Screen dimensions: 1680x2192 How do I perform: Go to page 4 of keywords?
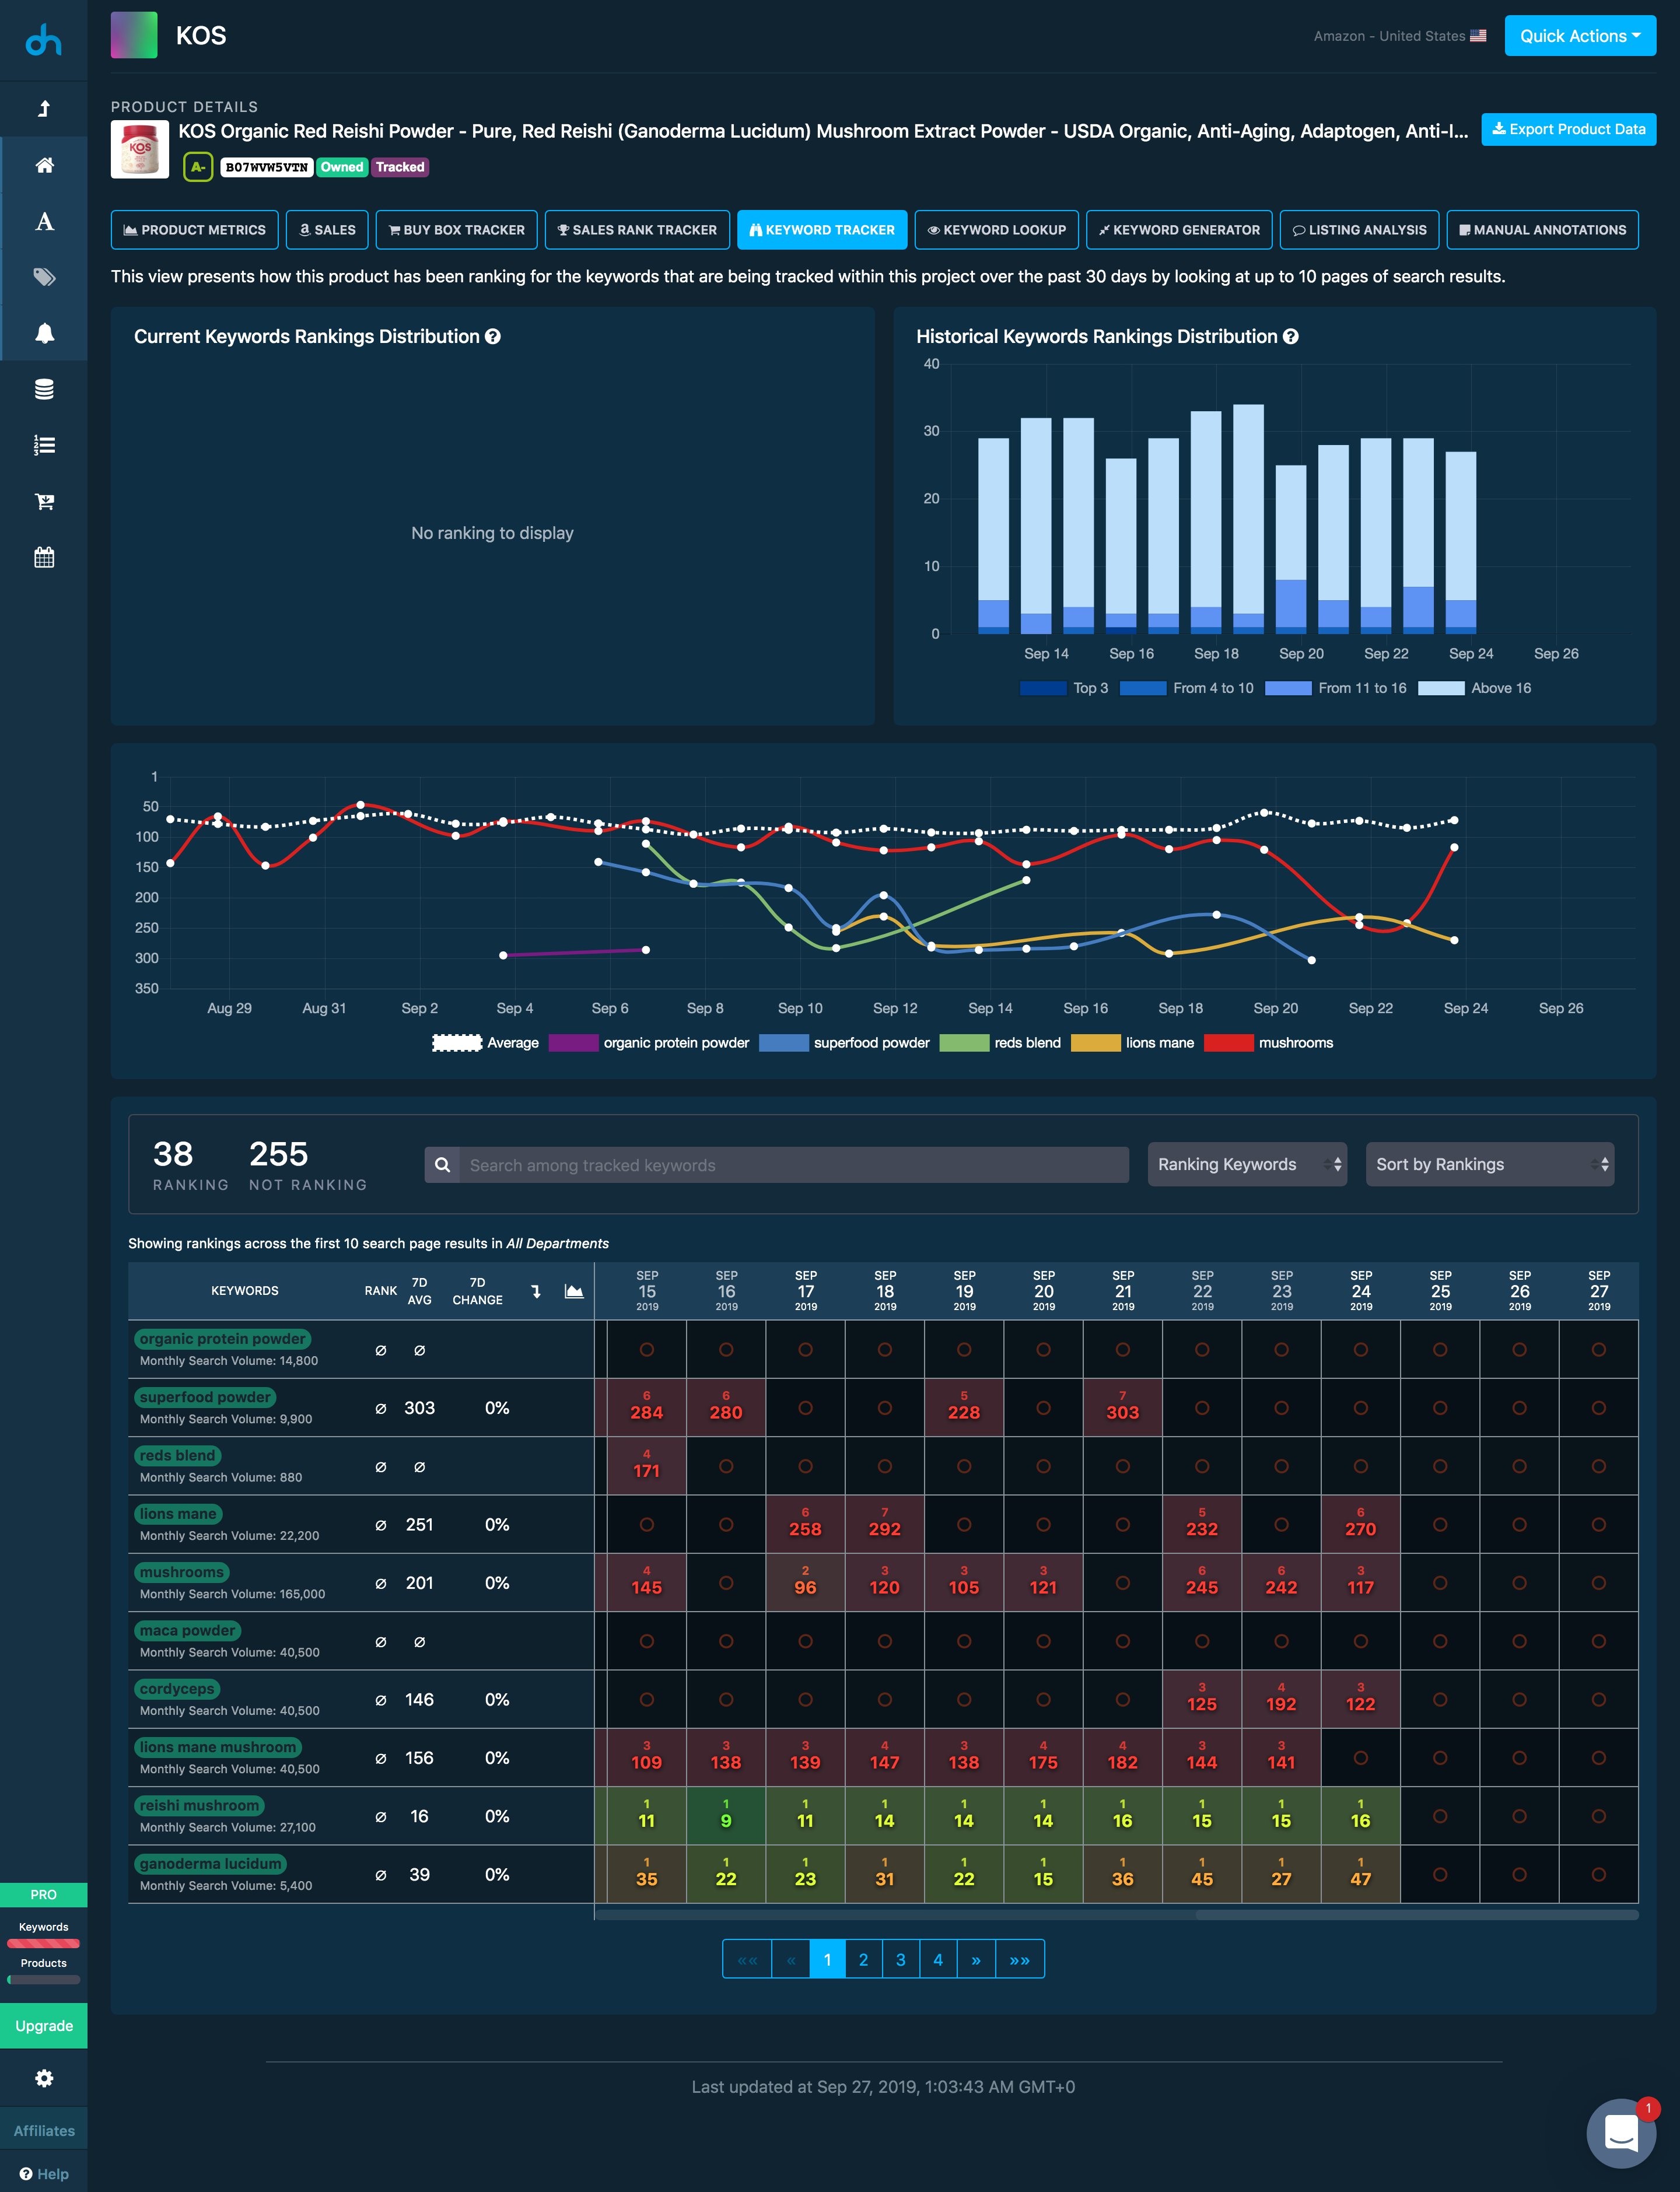pyautogui.click(x=938, y=1959)
